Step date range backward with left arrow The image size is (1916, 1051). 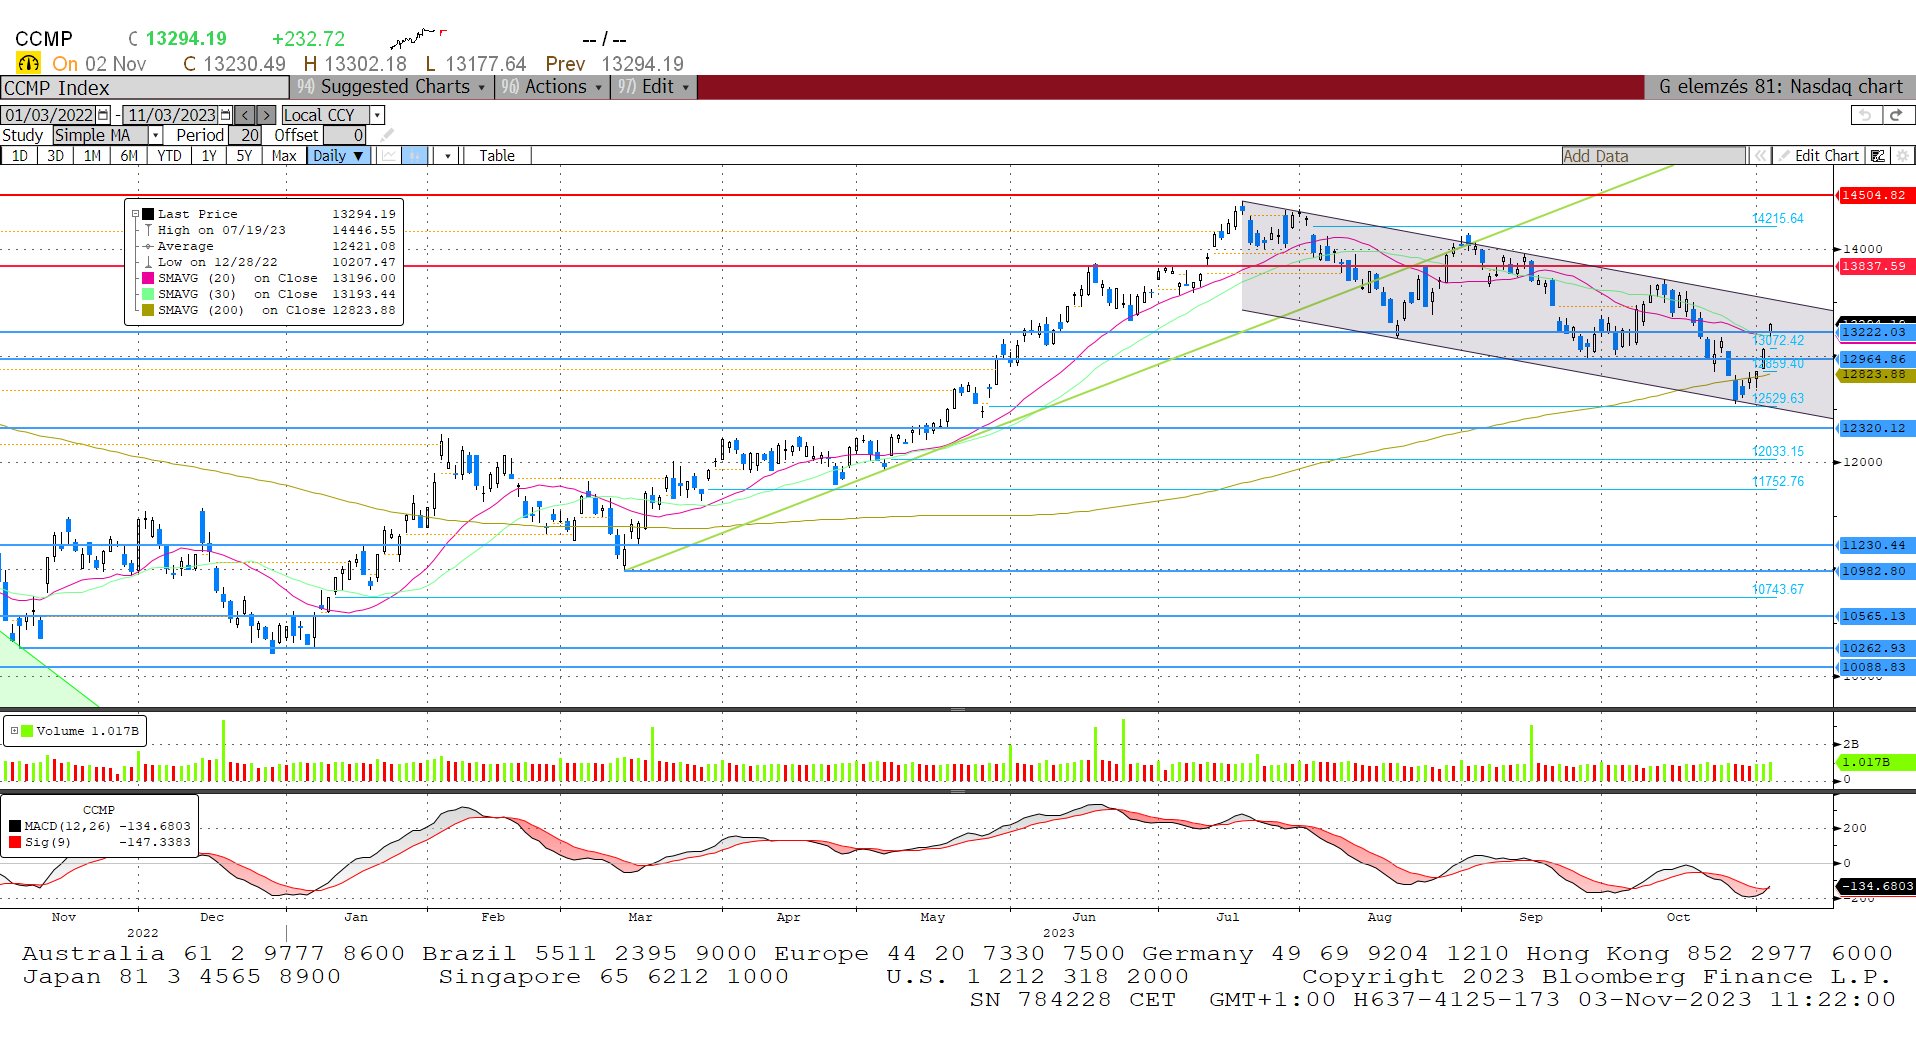[x=246, y=115]
